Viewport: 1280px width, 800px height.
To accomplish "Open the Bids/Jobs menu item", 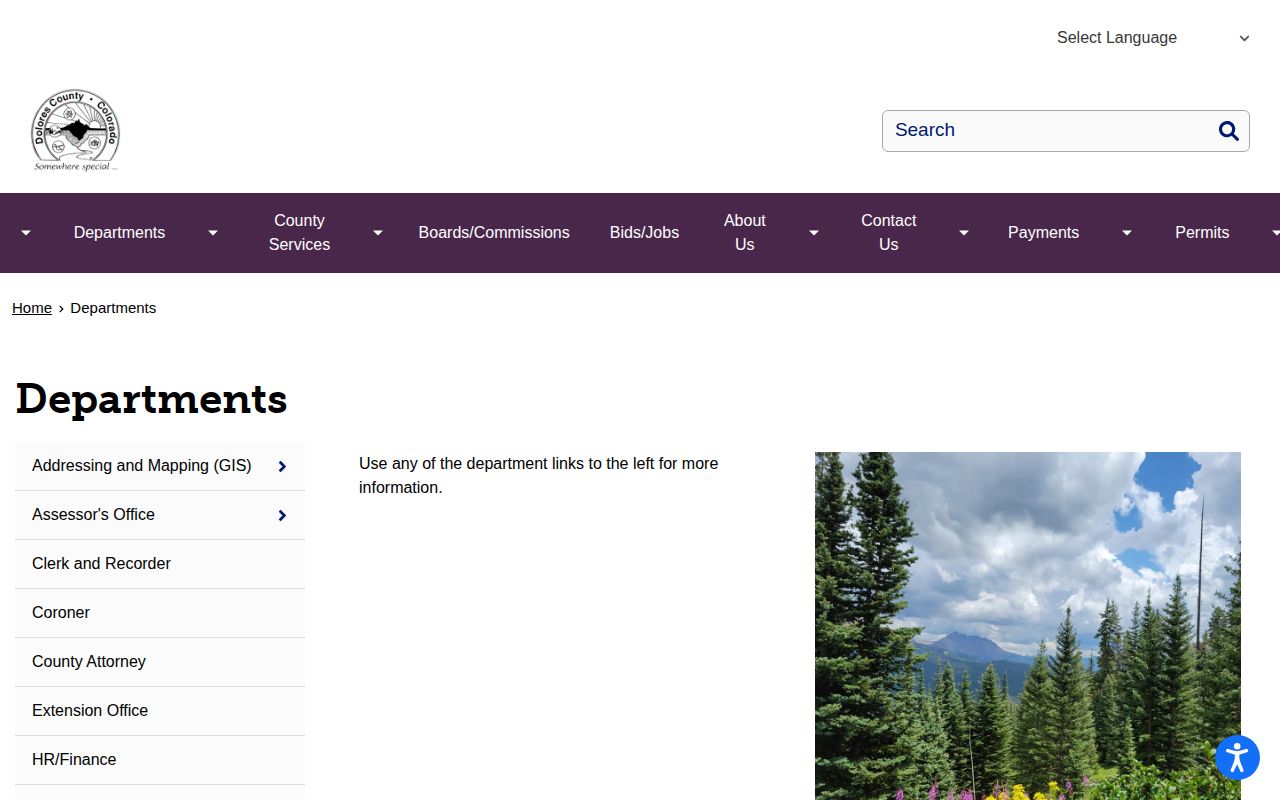I will pyautogui.click(x=644, y=233).
